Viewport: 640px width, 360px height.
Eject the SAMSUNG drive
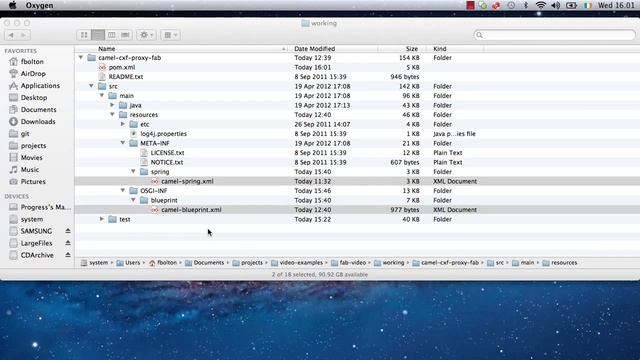pyautogui.click(x=68, y=231)
